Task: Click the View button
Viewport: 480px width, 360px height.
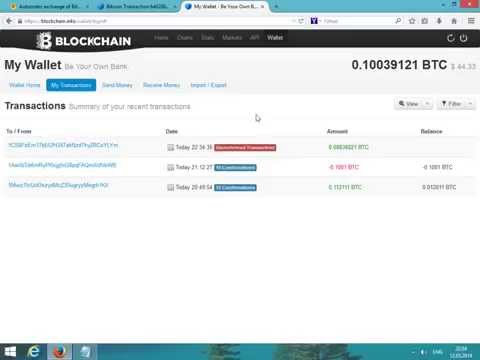Action: [409, 104]
